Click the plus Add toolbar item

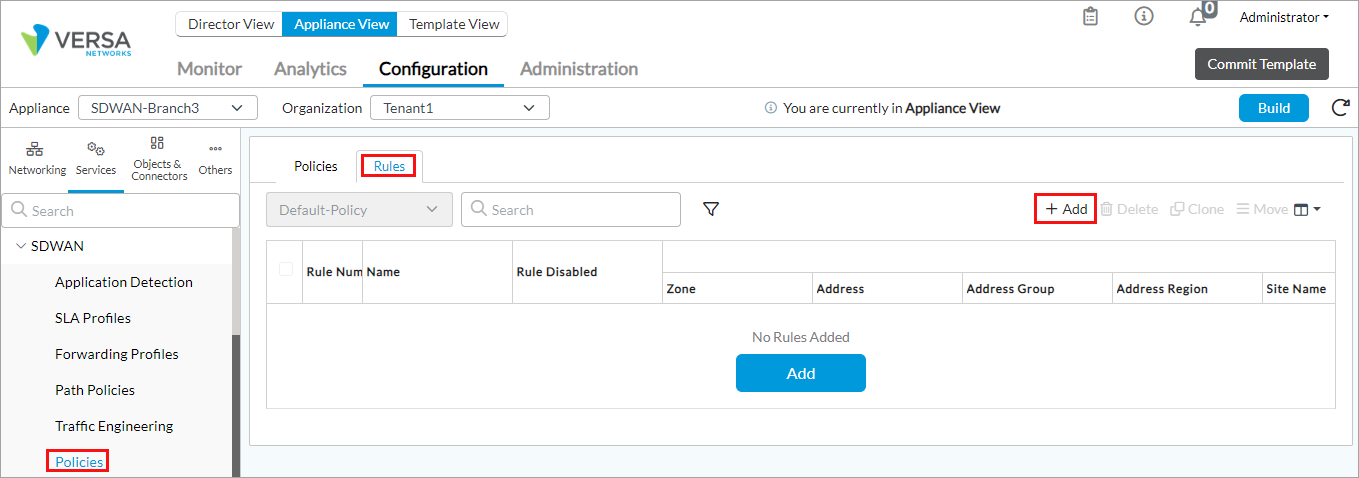pyautogui.click(x=1066, y=209)
